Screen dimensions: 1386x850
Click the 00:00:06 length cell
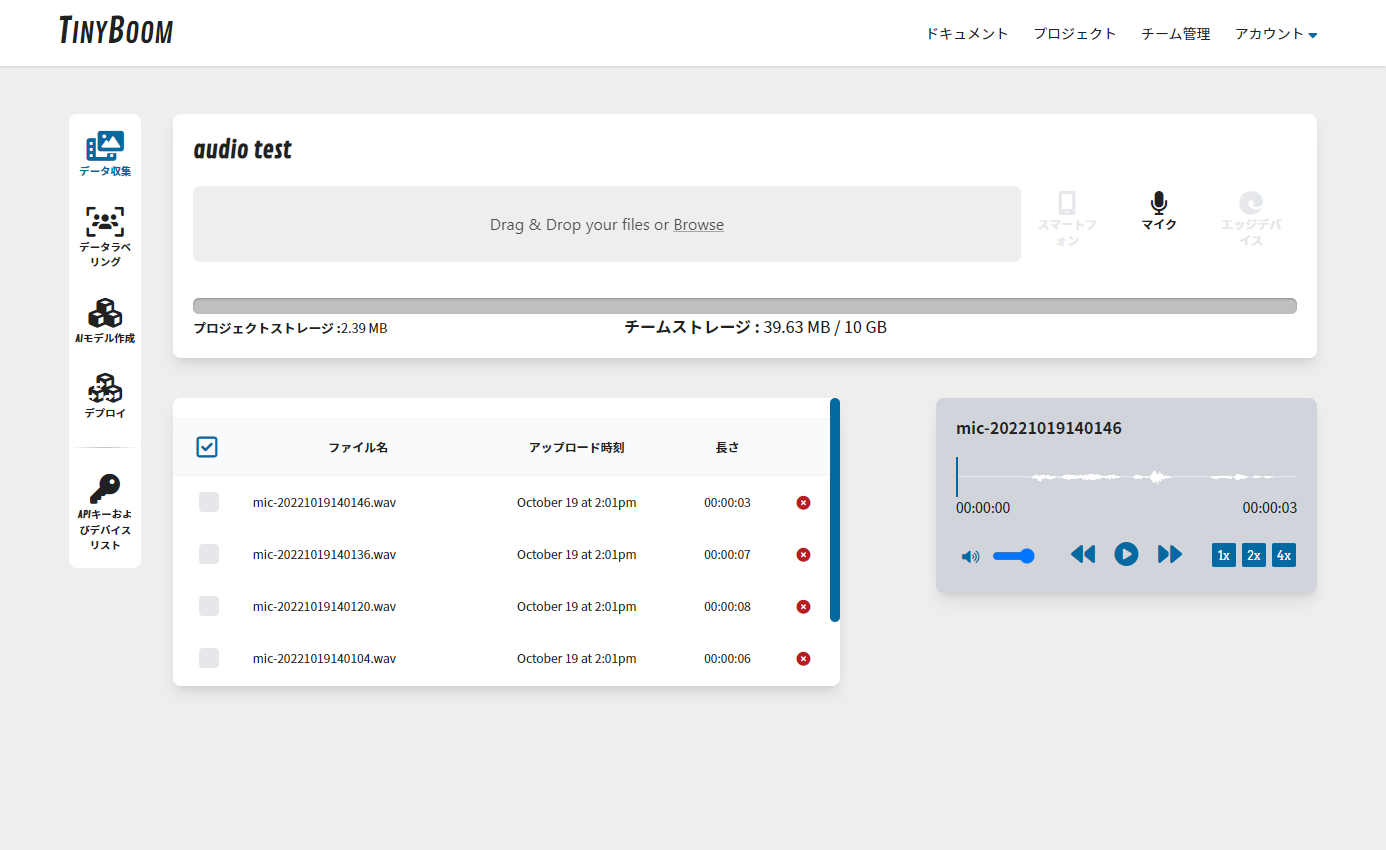click(x=727, y=658)
